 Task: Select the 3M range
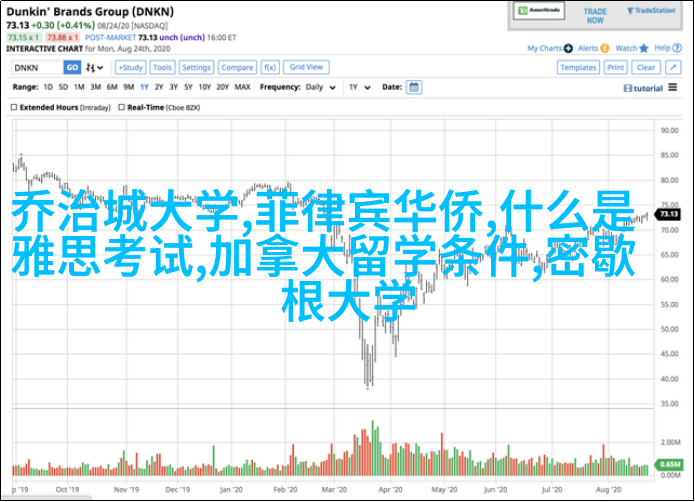tap(95, 87)
